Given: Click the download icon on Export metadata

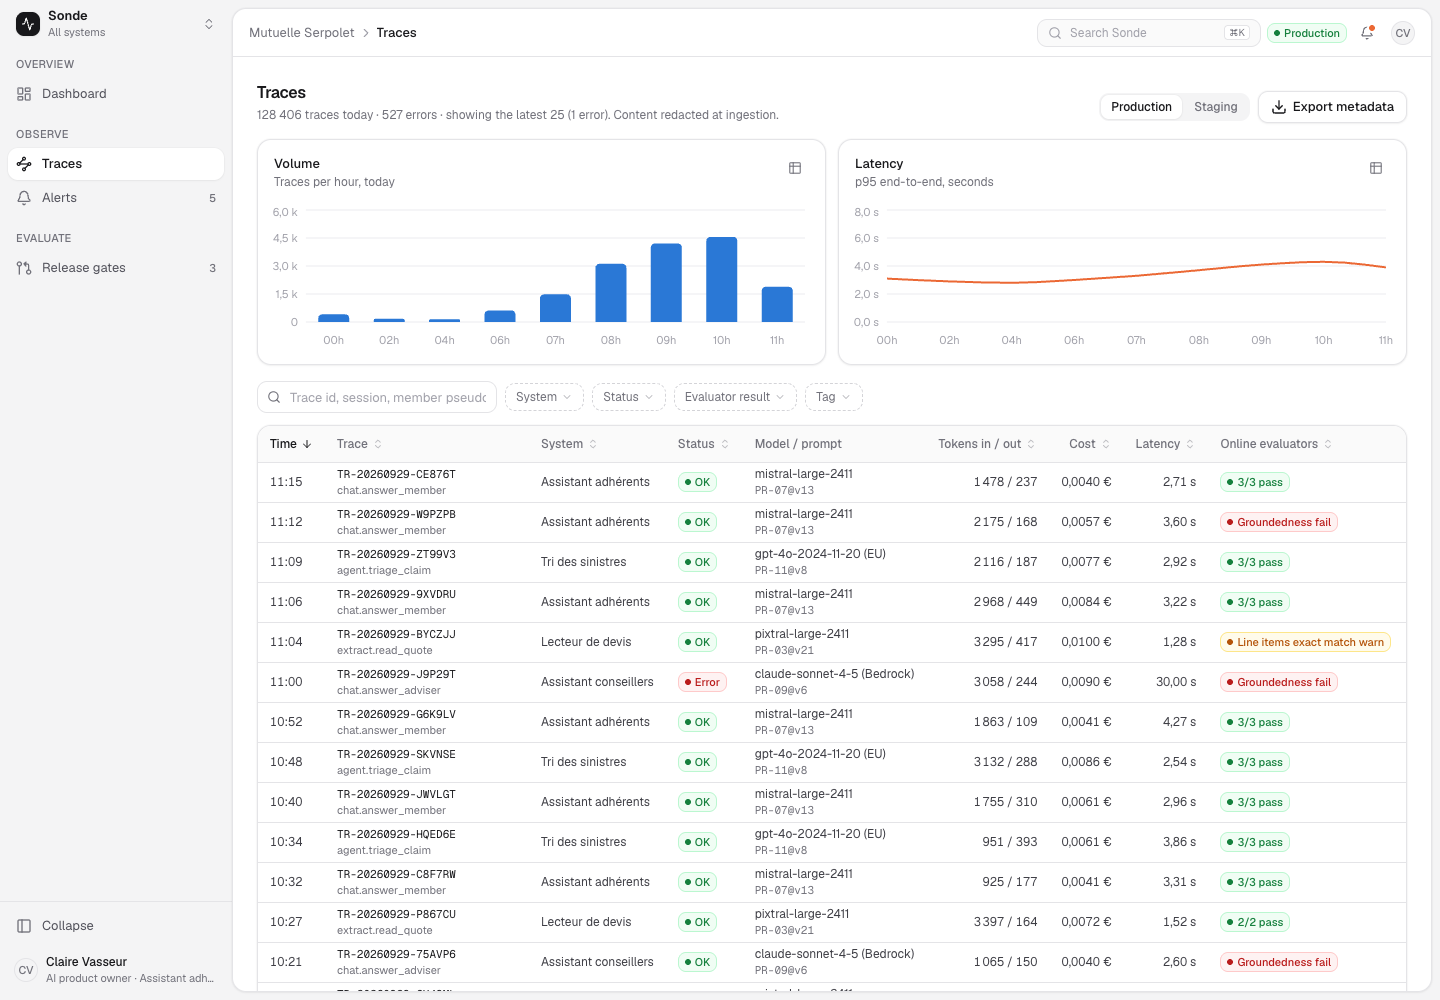Looking at the screenshot, I should coord(1279,107).
